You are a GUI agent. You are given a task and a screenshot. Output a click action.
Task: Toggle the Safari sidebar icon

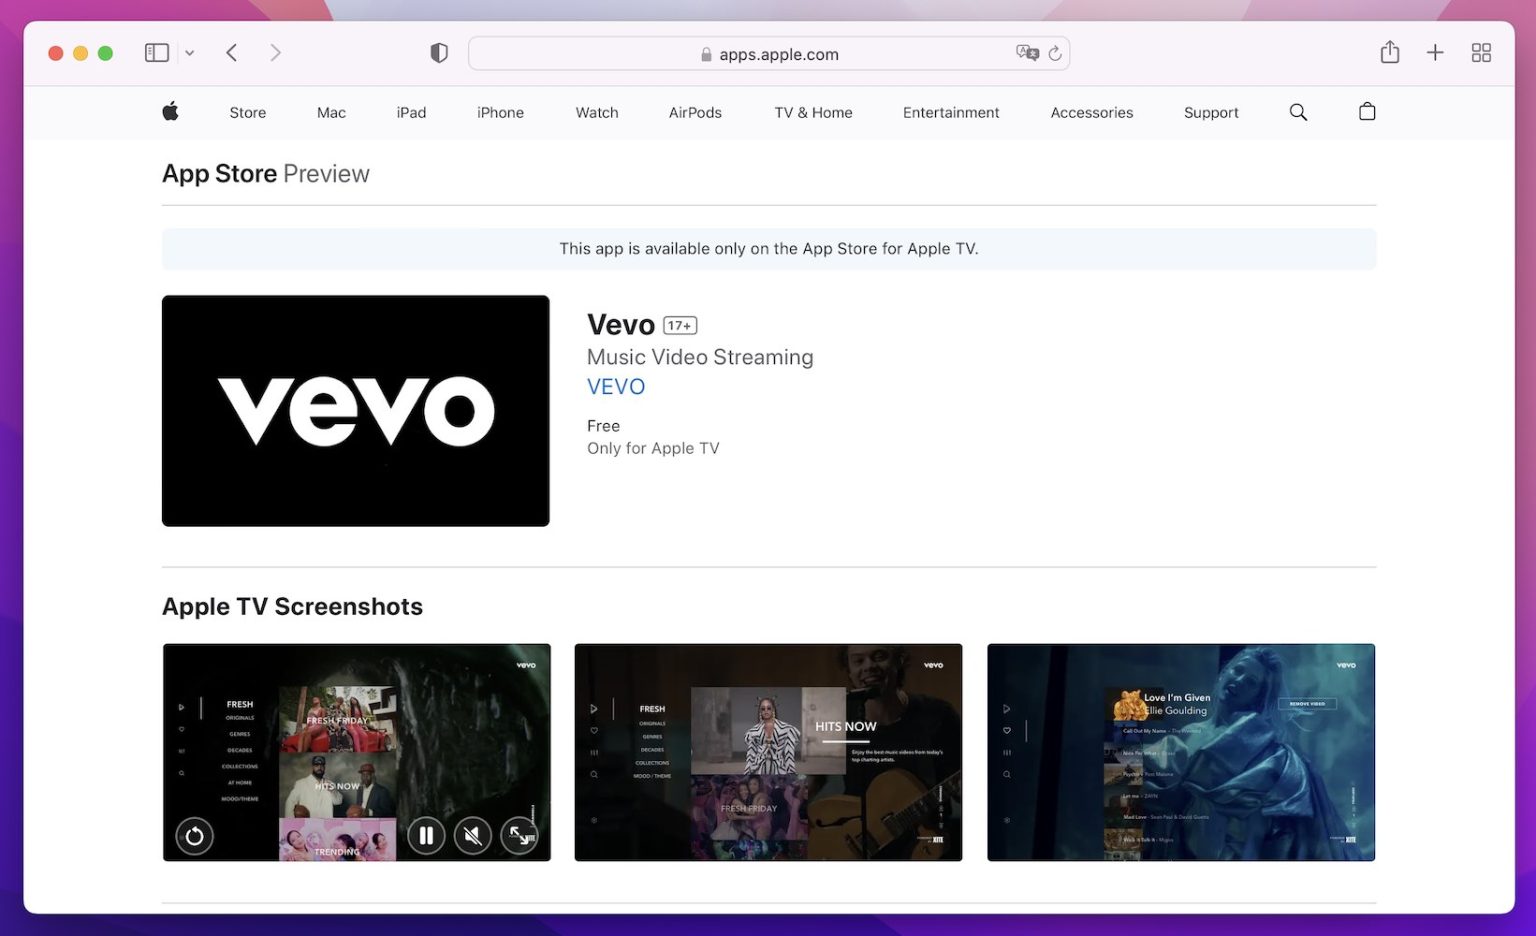pyautogui.click(x=157, y=53)
